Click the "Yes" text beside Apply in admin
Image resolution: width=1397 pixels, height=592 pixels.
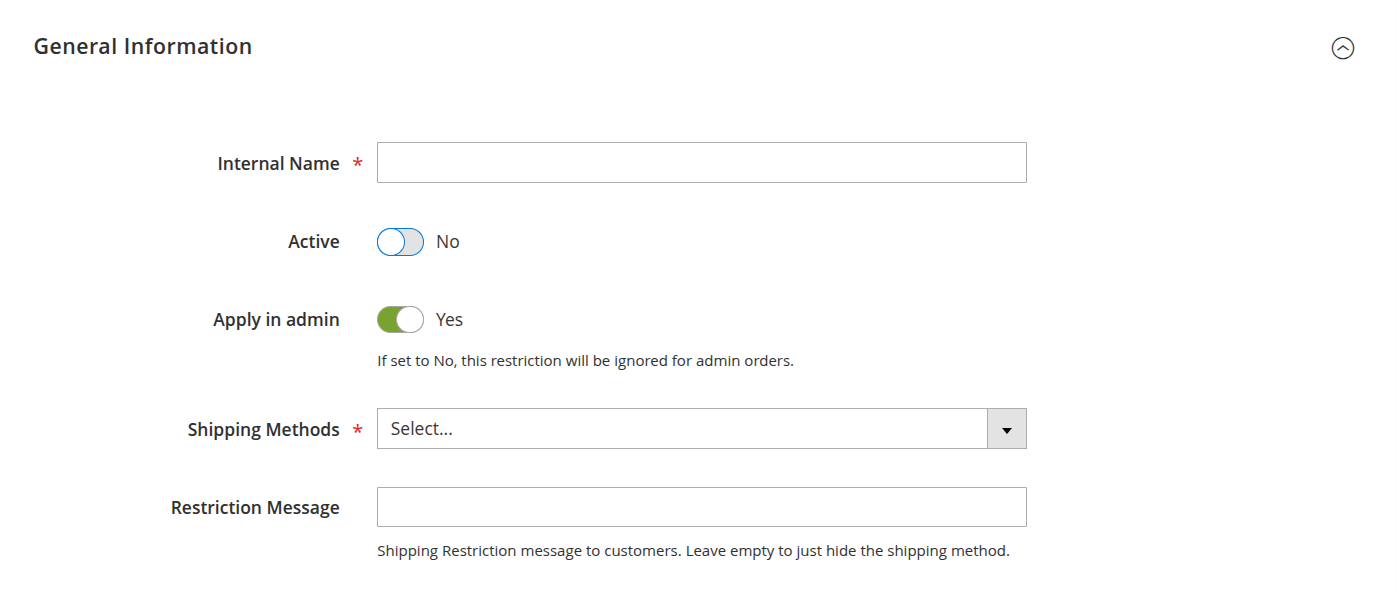coord(449,320)
